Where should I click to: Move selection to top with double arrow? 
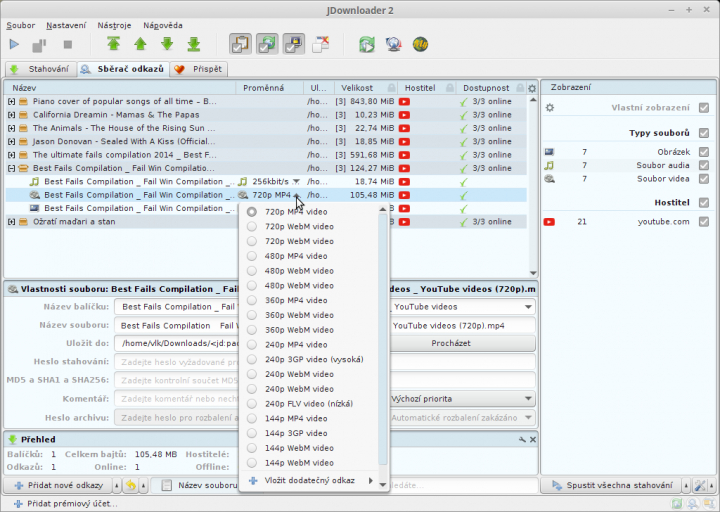click(x=113, y=44)
